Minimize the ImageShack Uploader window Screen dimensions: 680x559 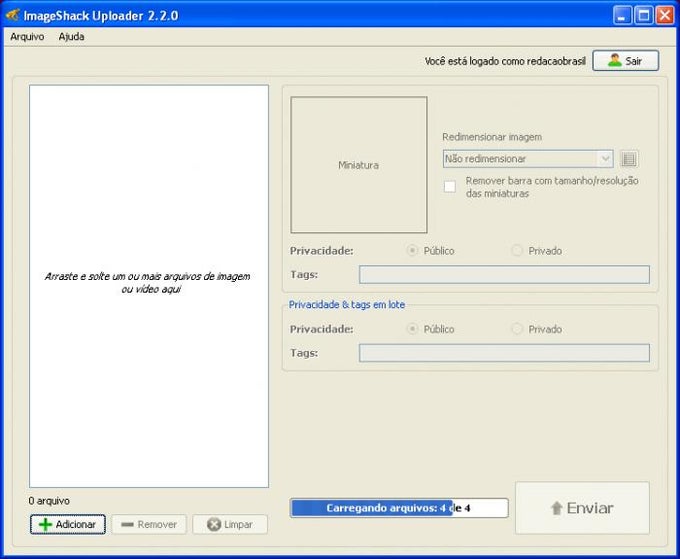tap(622, 16)
